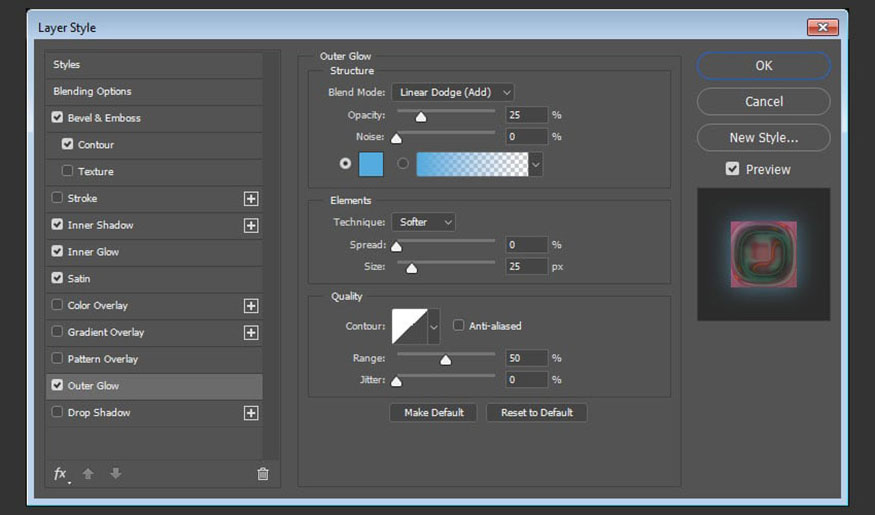Viewport: 875px width, 515px height.
Task: Toggle the Preview checkbox
Action: click(732, 169)
